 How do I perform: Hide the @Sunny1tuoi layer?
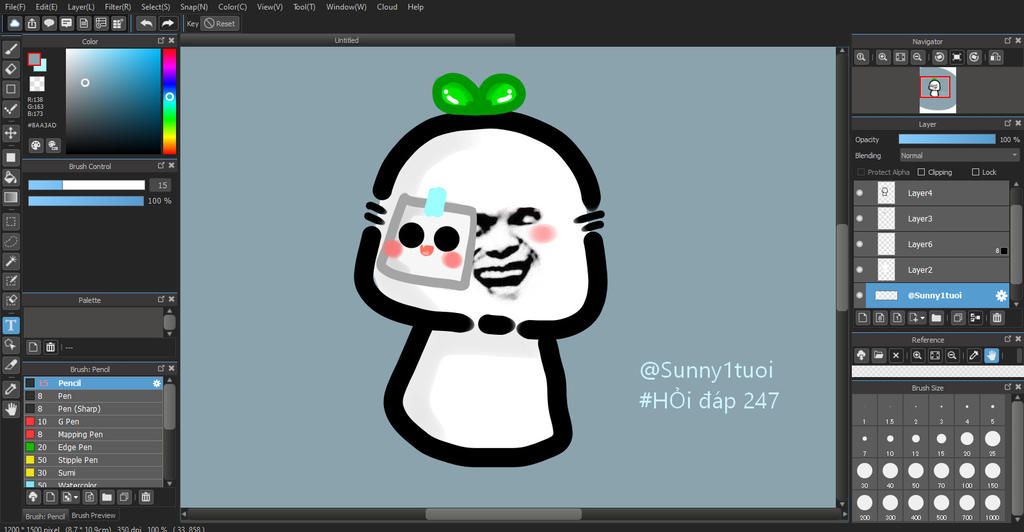pyautogui.click(x=859, y=296)
